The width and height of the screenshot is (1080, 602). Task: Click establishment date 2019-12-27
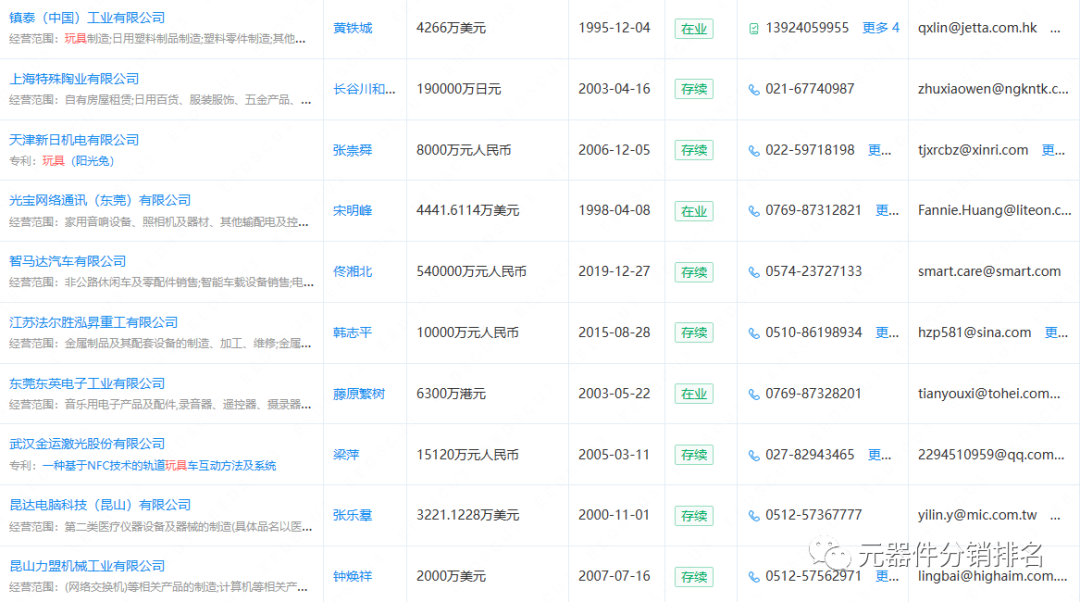(614, 272)
